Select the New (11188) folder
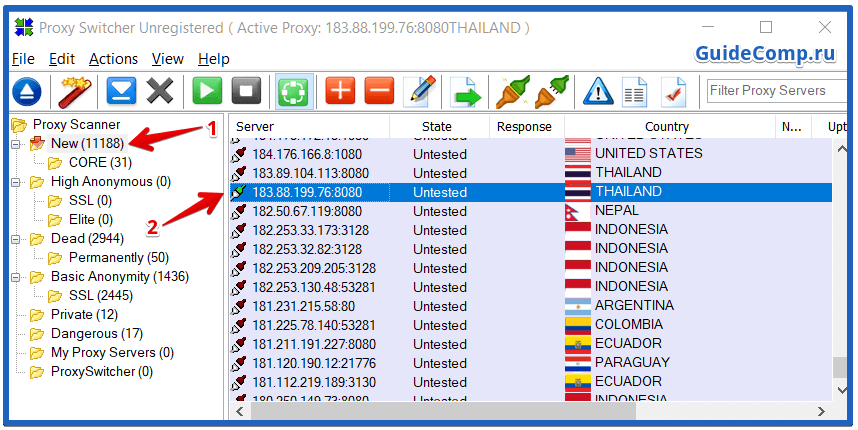Image resolution: width=858 pixels, height=430 pixels. coord(88,144)
